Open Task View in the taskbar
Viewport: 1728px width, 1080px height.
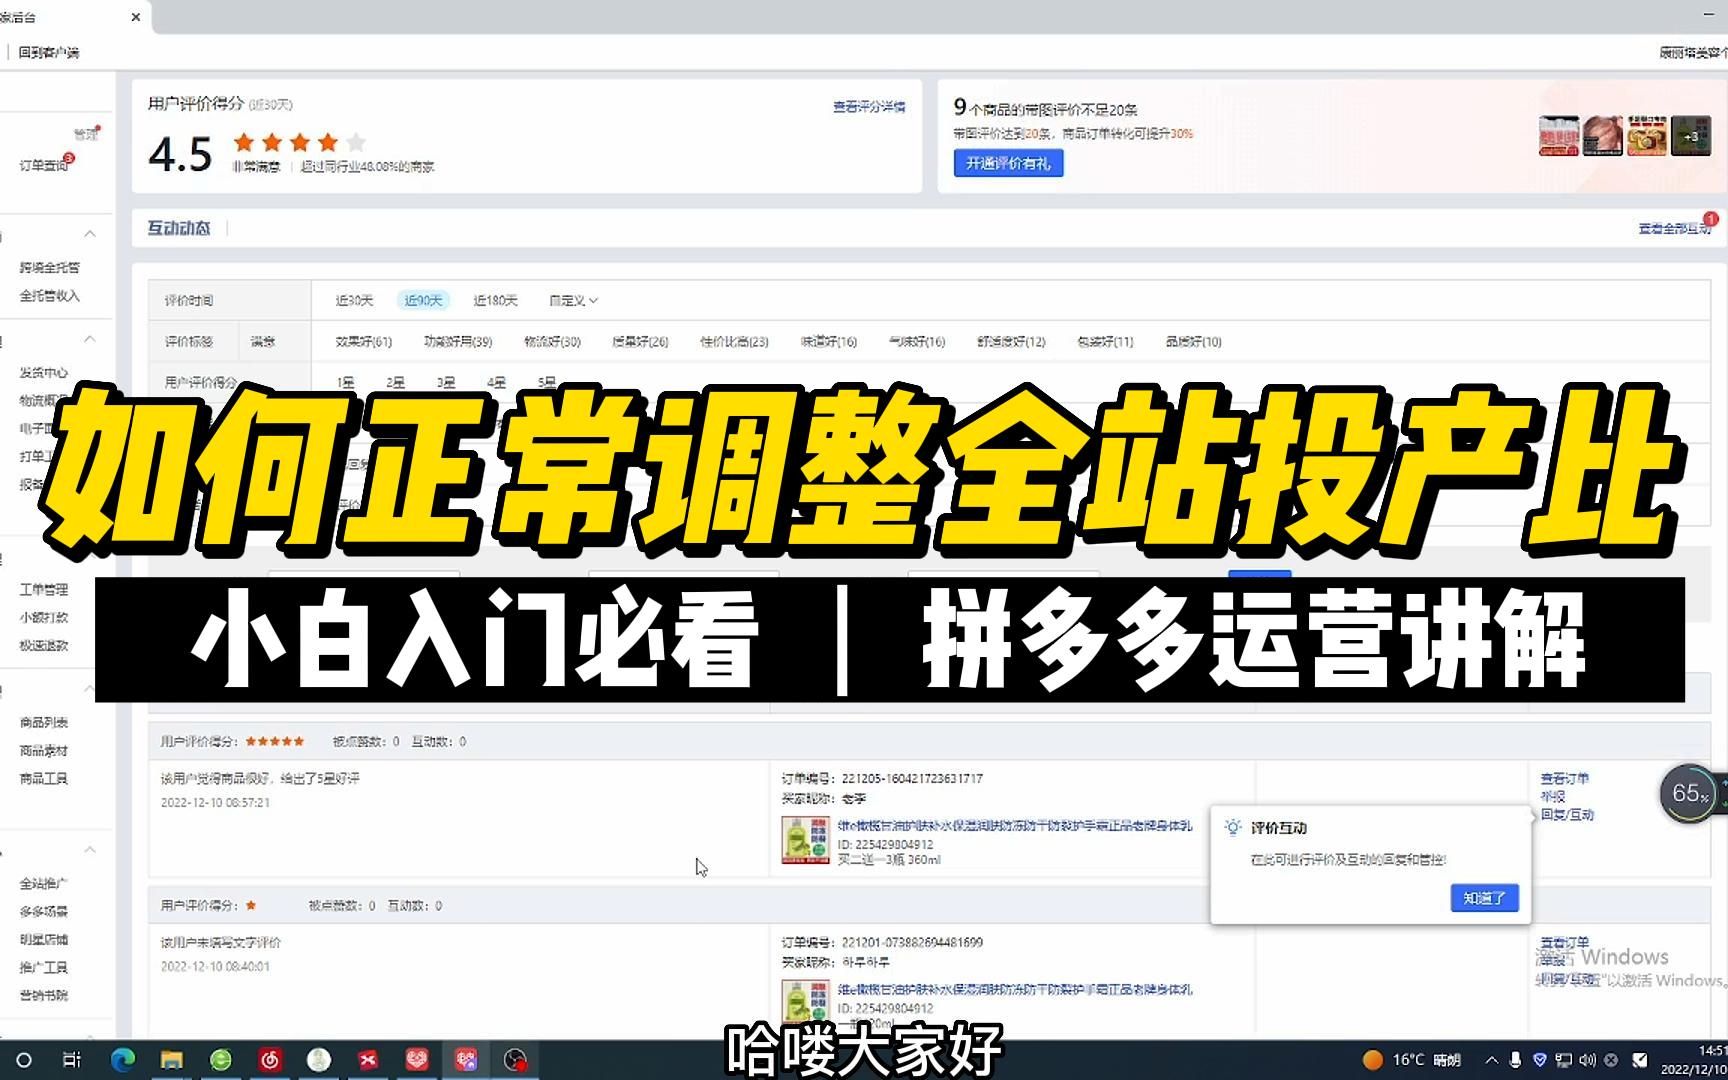pos(72,1060)
